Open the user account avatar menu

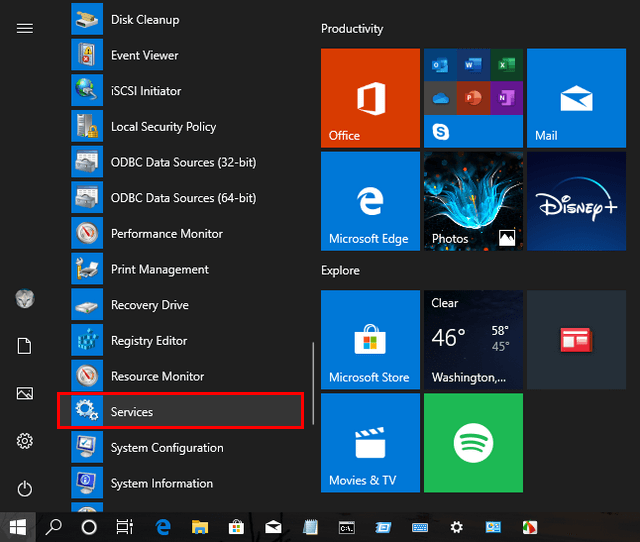coord(25,299)
